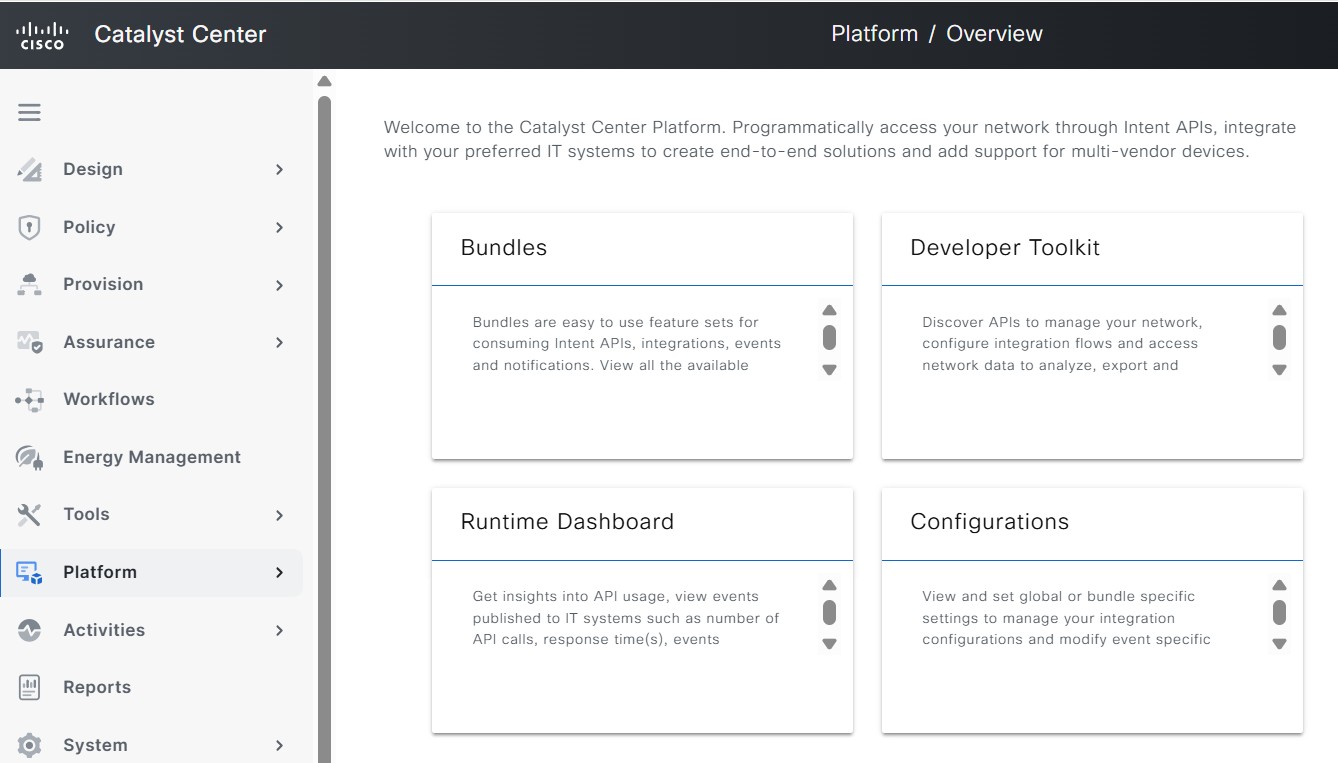The height and width of the screenshot is (763, 1338).
Task: Click the Cisco logo in the header
Action: (x=42, y=33)
